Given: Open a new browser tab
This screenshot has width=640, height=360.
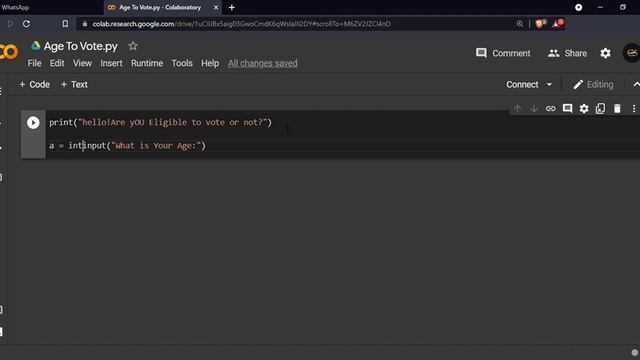Looking at the screenshot, I should 232,7.
